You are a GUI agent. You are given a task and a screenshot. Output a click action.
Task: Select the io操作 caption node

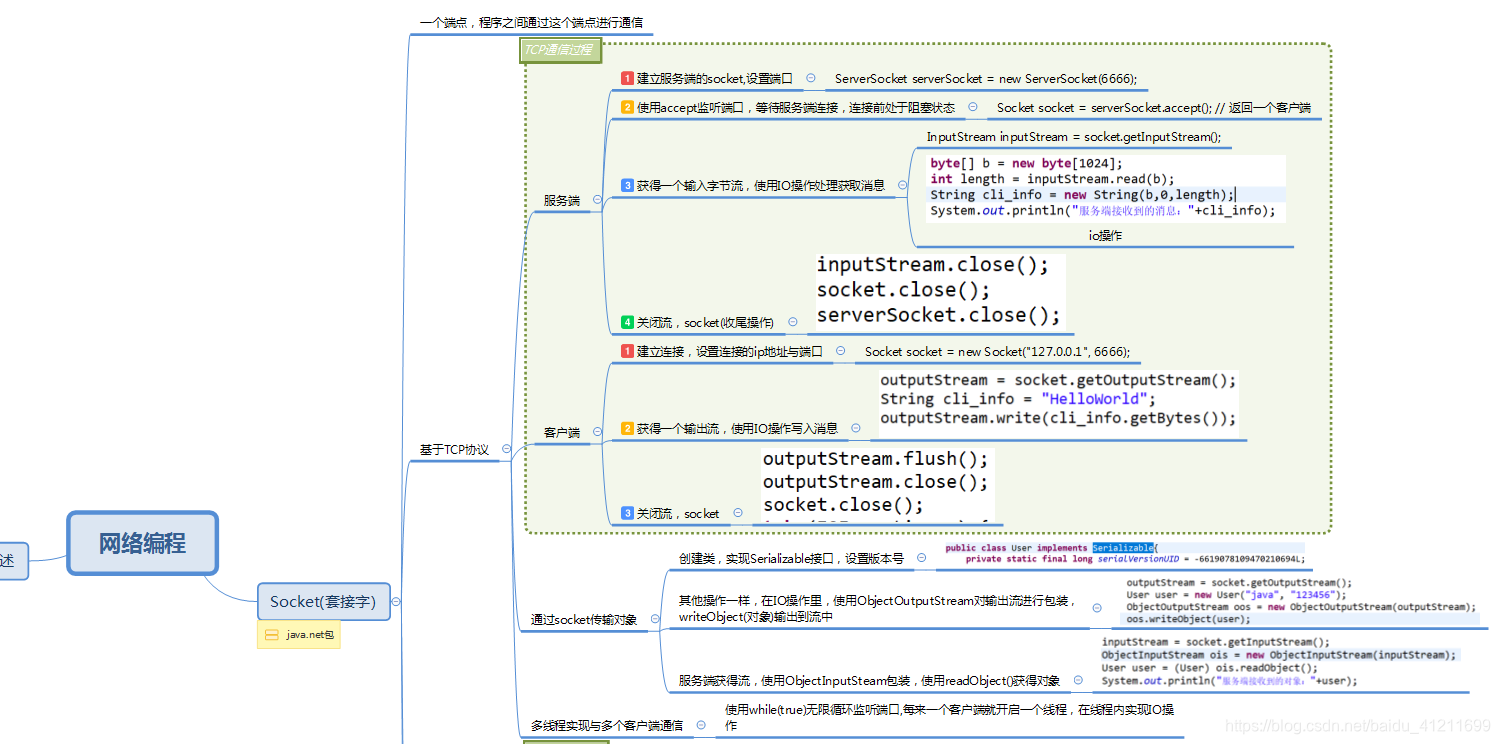pyautogui.click(x=1105, y=236)
